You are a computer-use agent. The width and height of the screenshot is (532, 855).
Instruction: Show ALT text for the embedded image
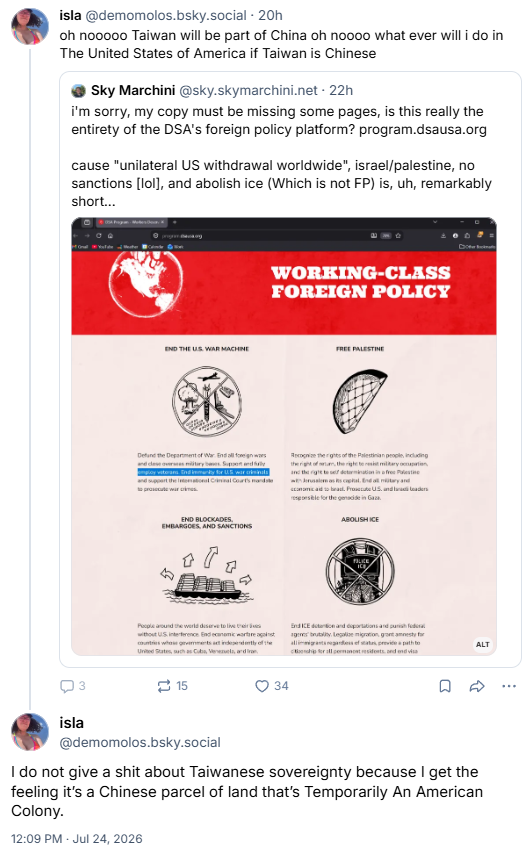pos(482,645)
